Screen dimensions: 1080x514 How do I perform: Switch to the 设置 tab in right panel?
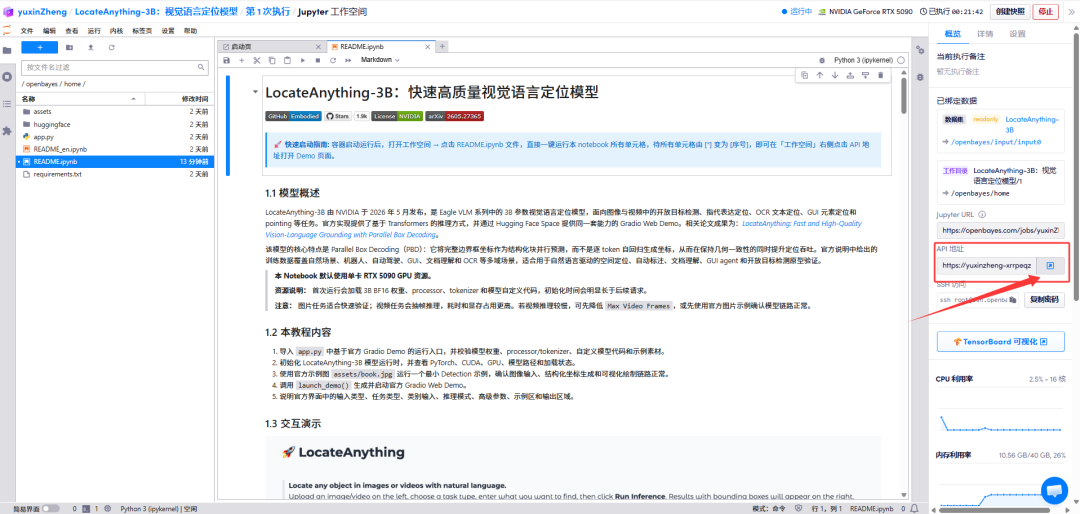1017,34
